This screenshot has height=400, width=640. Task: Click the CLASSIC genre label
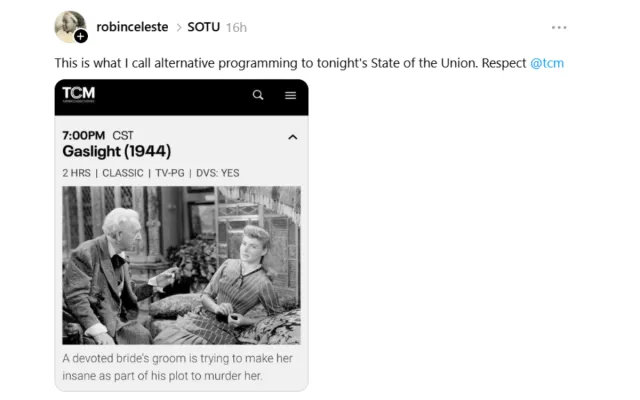122,173
